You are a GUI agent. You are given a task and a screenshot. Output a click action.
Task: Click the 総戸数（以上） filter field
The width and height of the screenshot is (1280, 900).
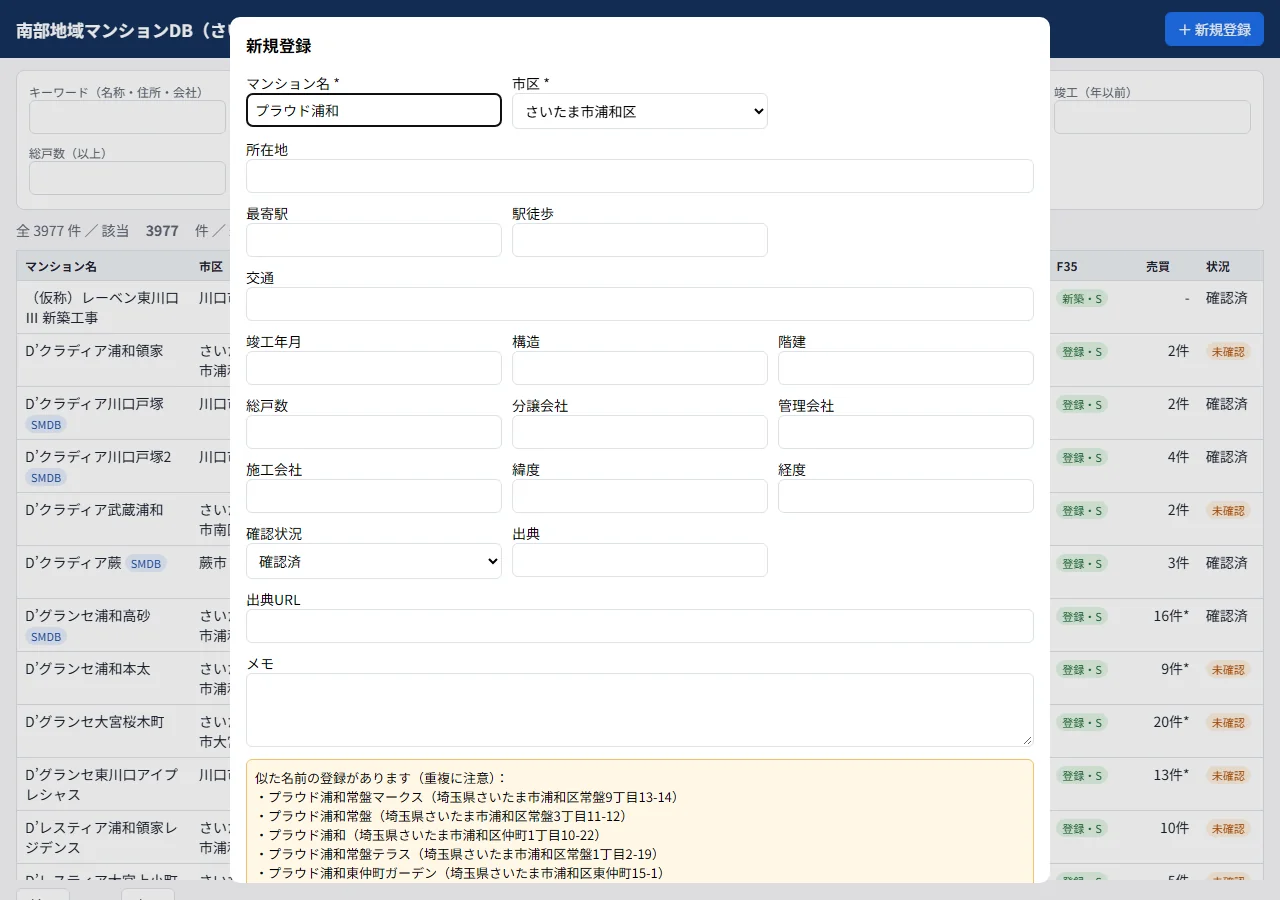pos(127,178)
